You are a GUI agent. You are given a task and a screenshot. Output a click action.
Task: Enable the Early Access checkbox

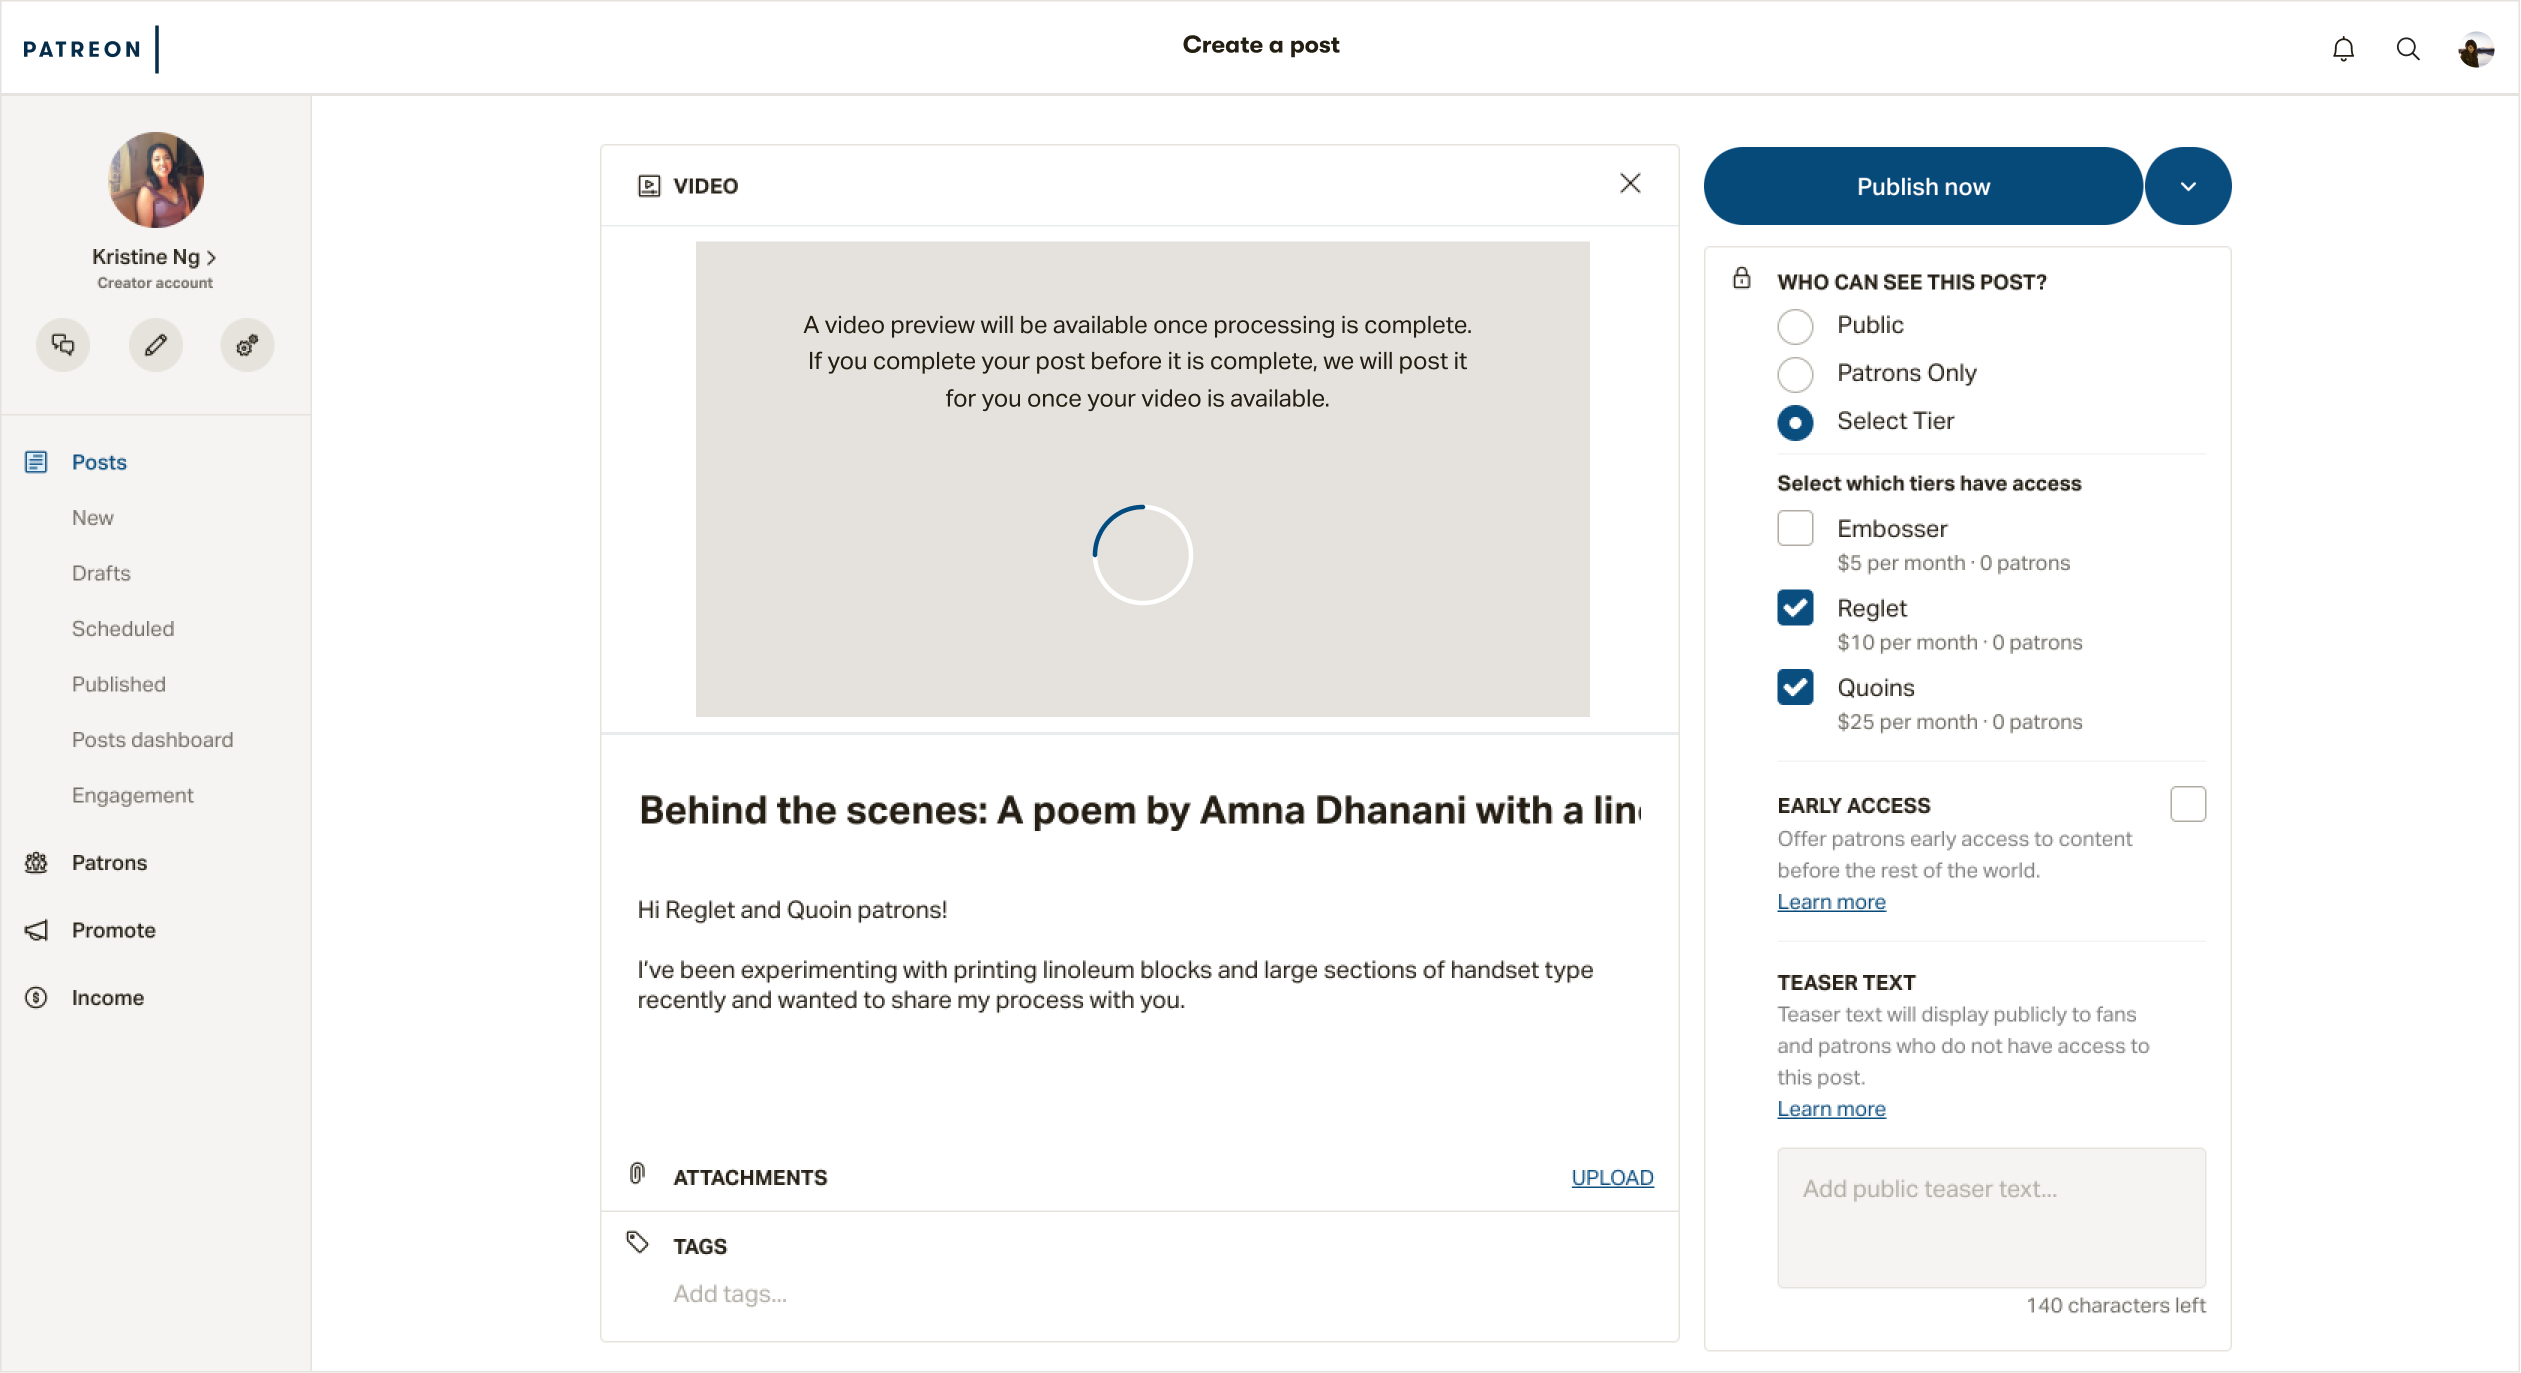(2187, 804)
